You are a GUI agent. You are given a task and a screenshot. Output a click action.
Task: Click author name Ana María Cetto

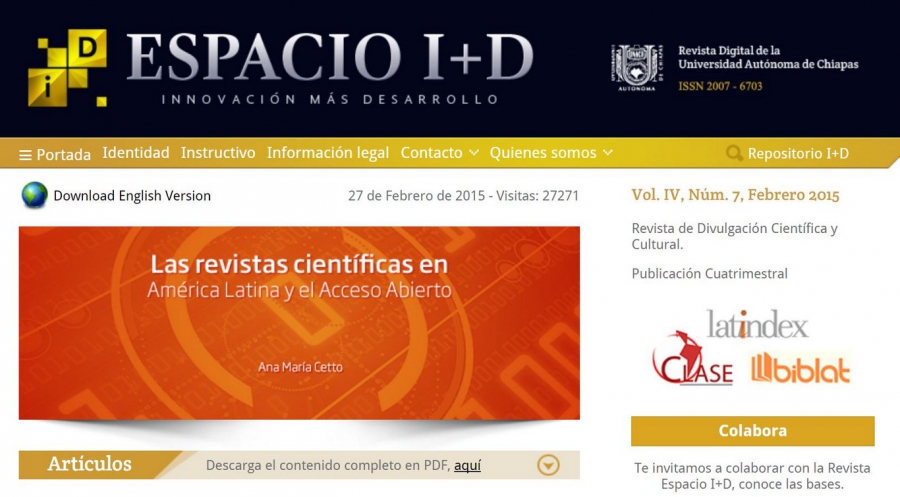click(x=300, y=367)
